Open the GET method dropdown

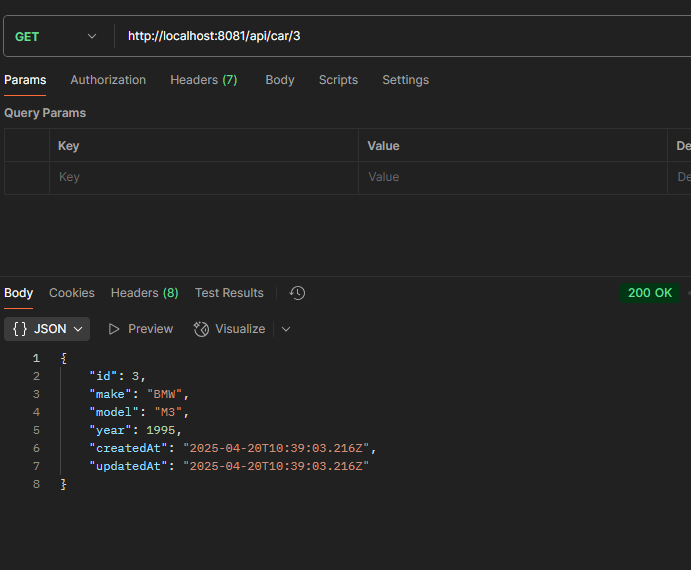point(56,37)
